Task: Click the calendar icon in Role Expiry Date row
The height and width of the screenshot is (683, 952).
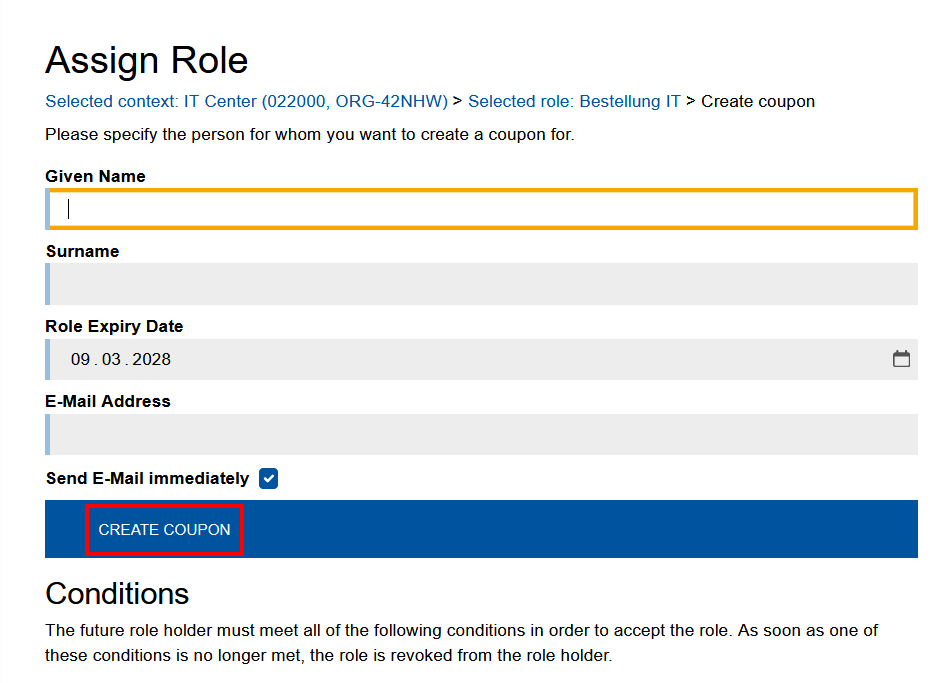Action: [901, 358]
